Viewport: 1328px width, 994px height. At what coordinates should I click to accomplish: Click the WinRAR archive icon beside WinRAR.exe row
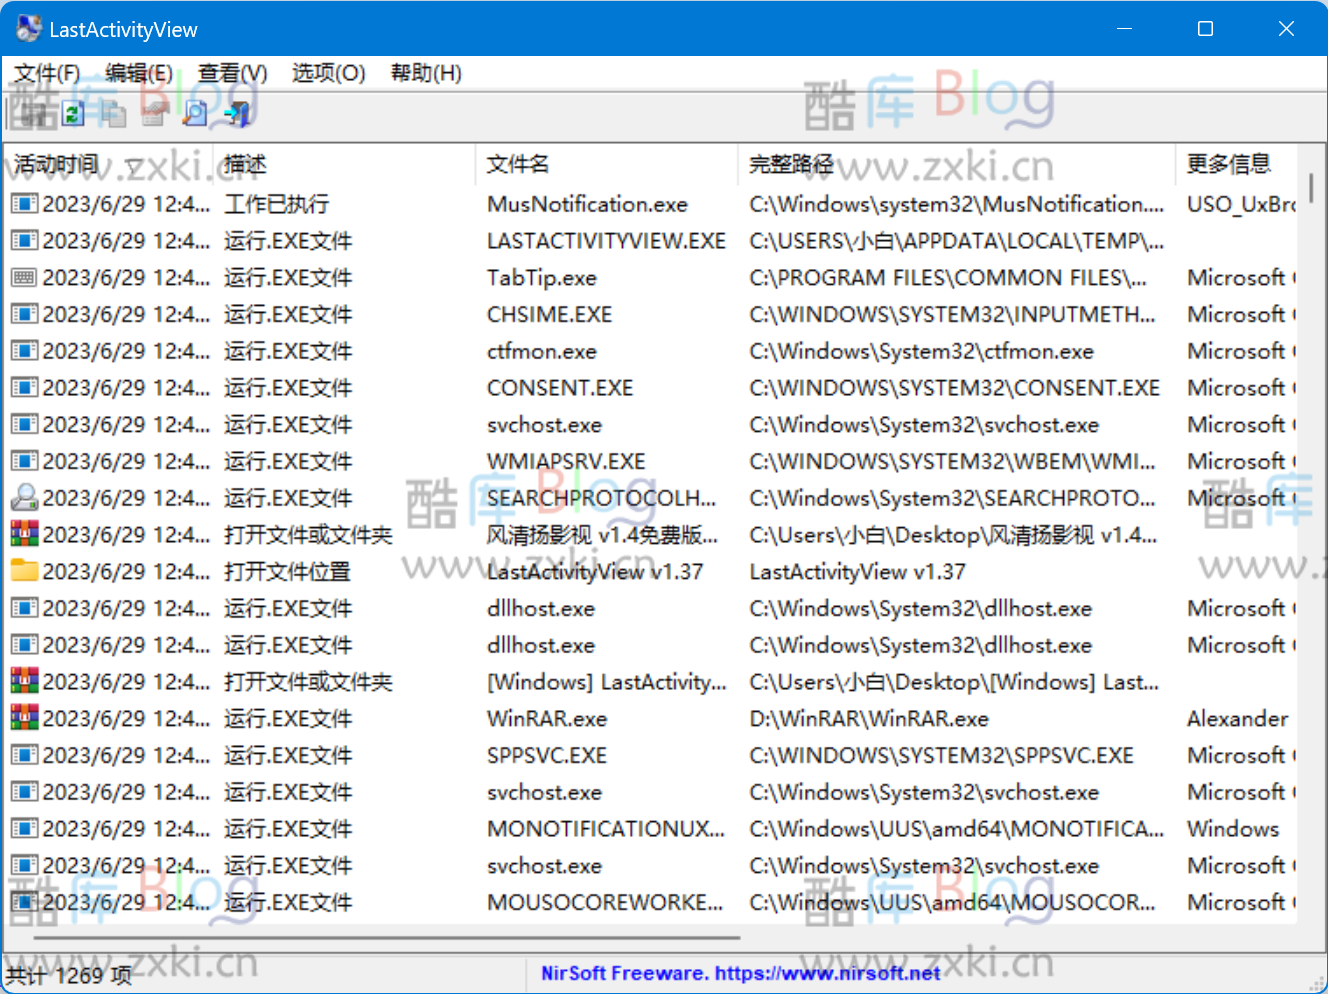point(22,718)
